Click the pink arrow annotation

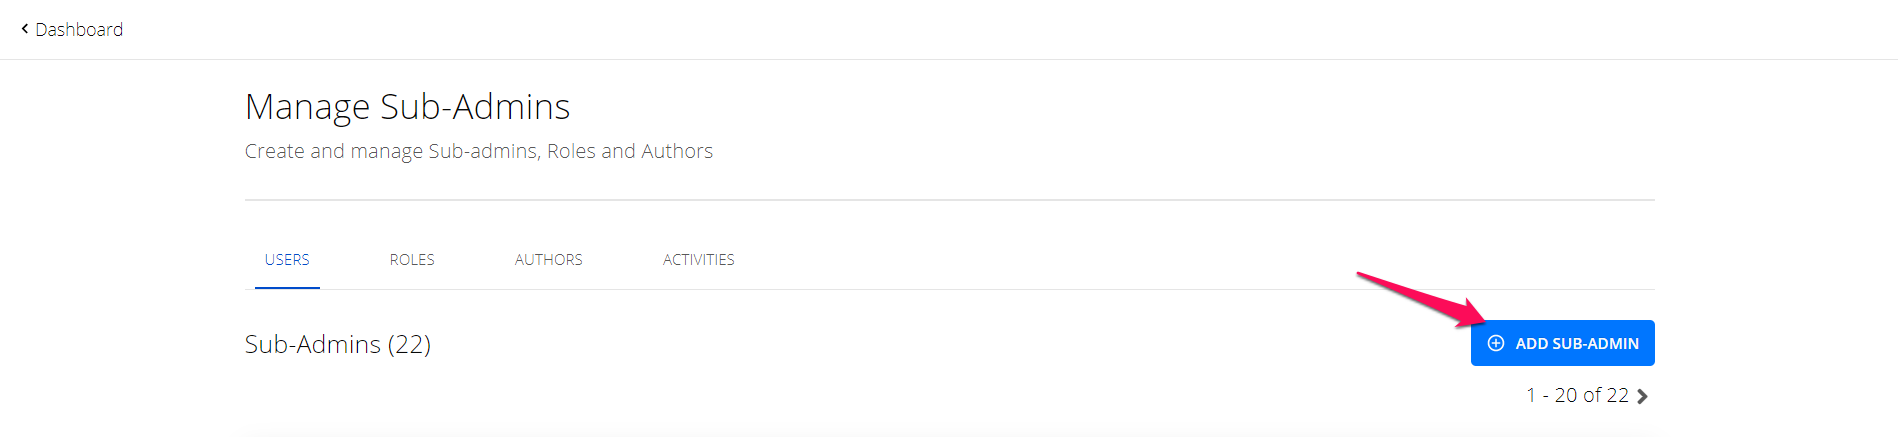tap(1421, 299)
